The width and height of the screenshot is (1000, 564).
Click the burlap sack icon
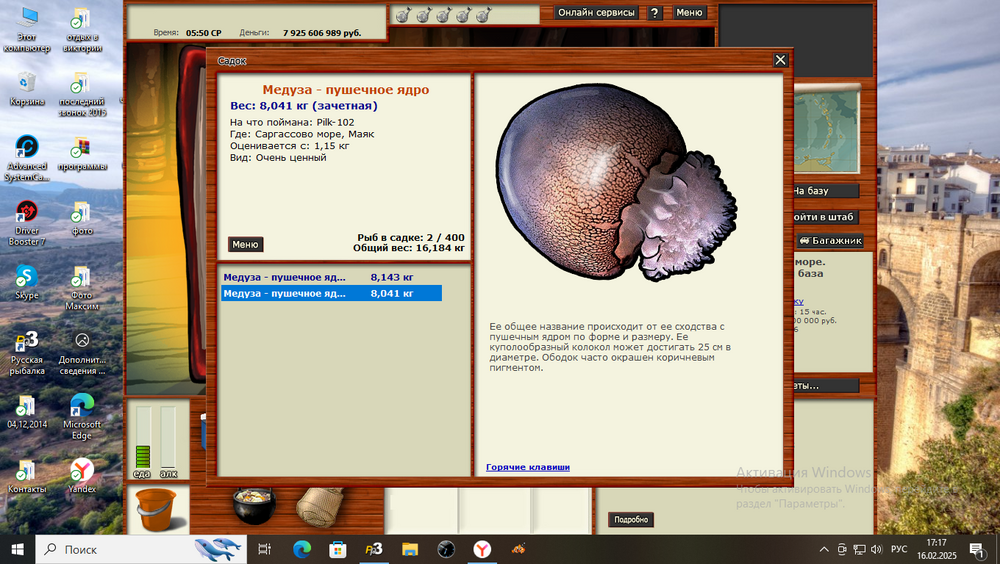(320, 507)
